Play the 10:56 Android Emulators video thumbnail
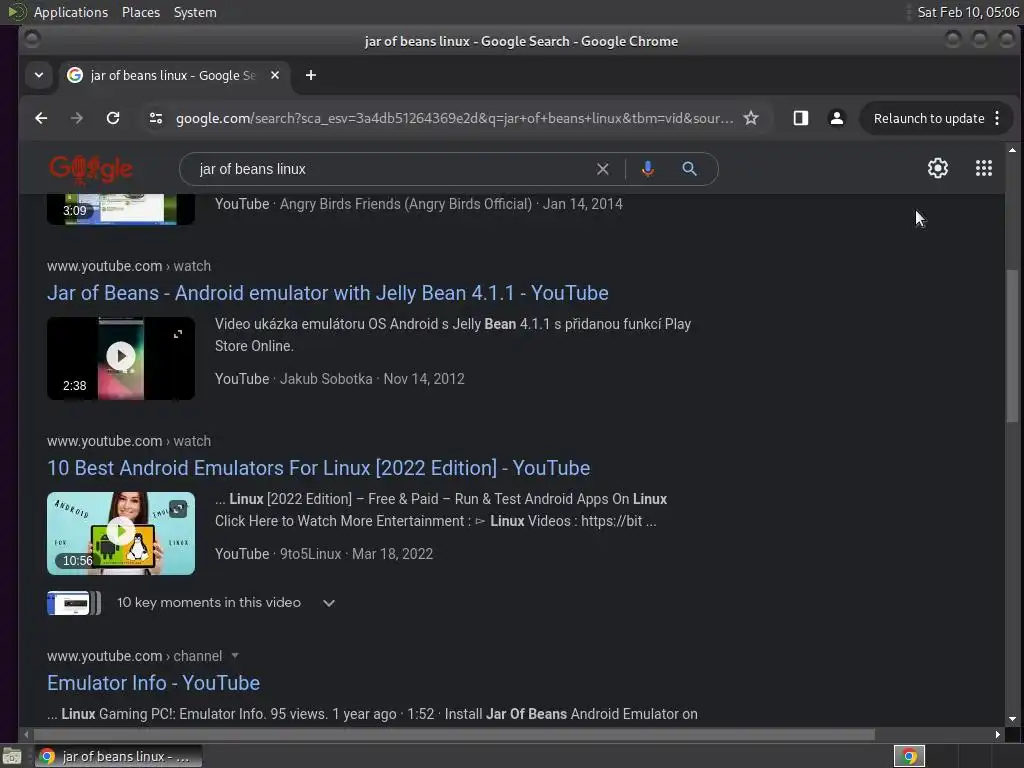 pos(121,533)
